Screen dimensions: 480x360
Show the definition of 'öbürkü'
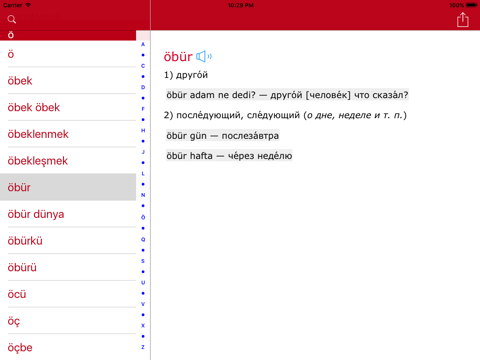pyautogui.click(x=68, y=241)
